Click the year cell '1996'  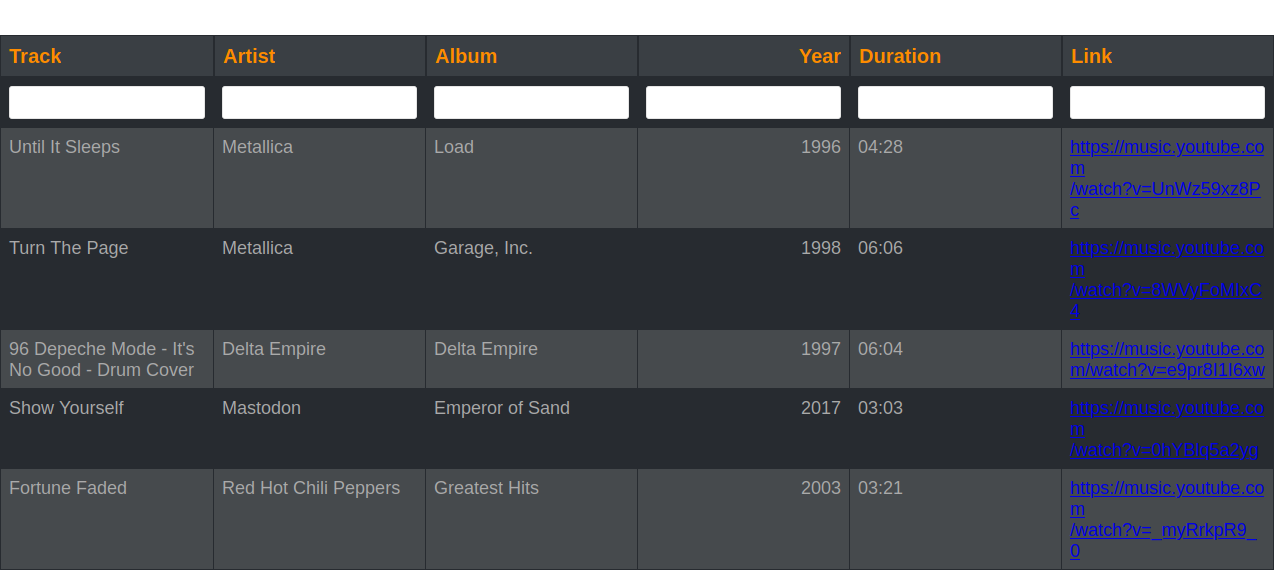pos(744,178)
